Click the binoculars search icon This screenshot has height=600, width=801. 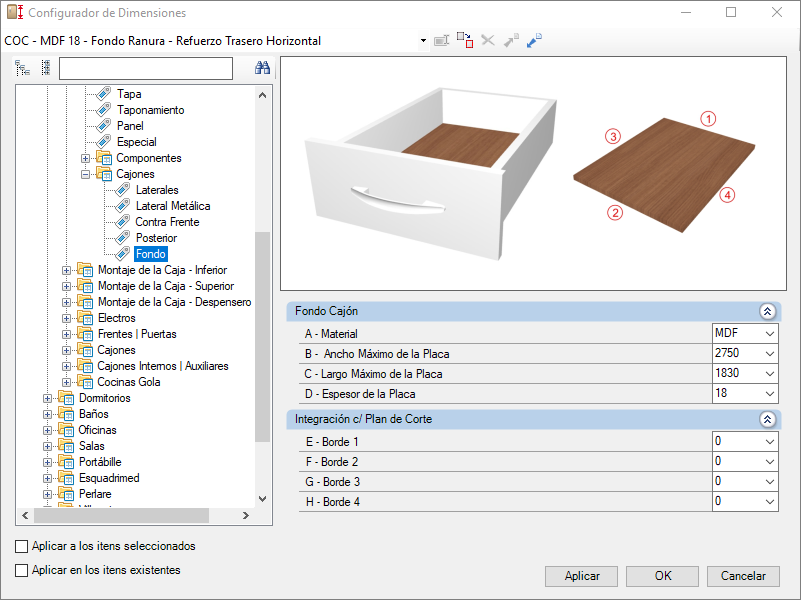262,67
